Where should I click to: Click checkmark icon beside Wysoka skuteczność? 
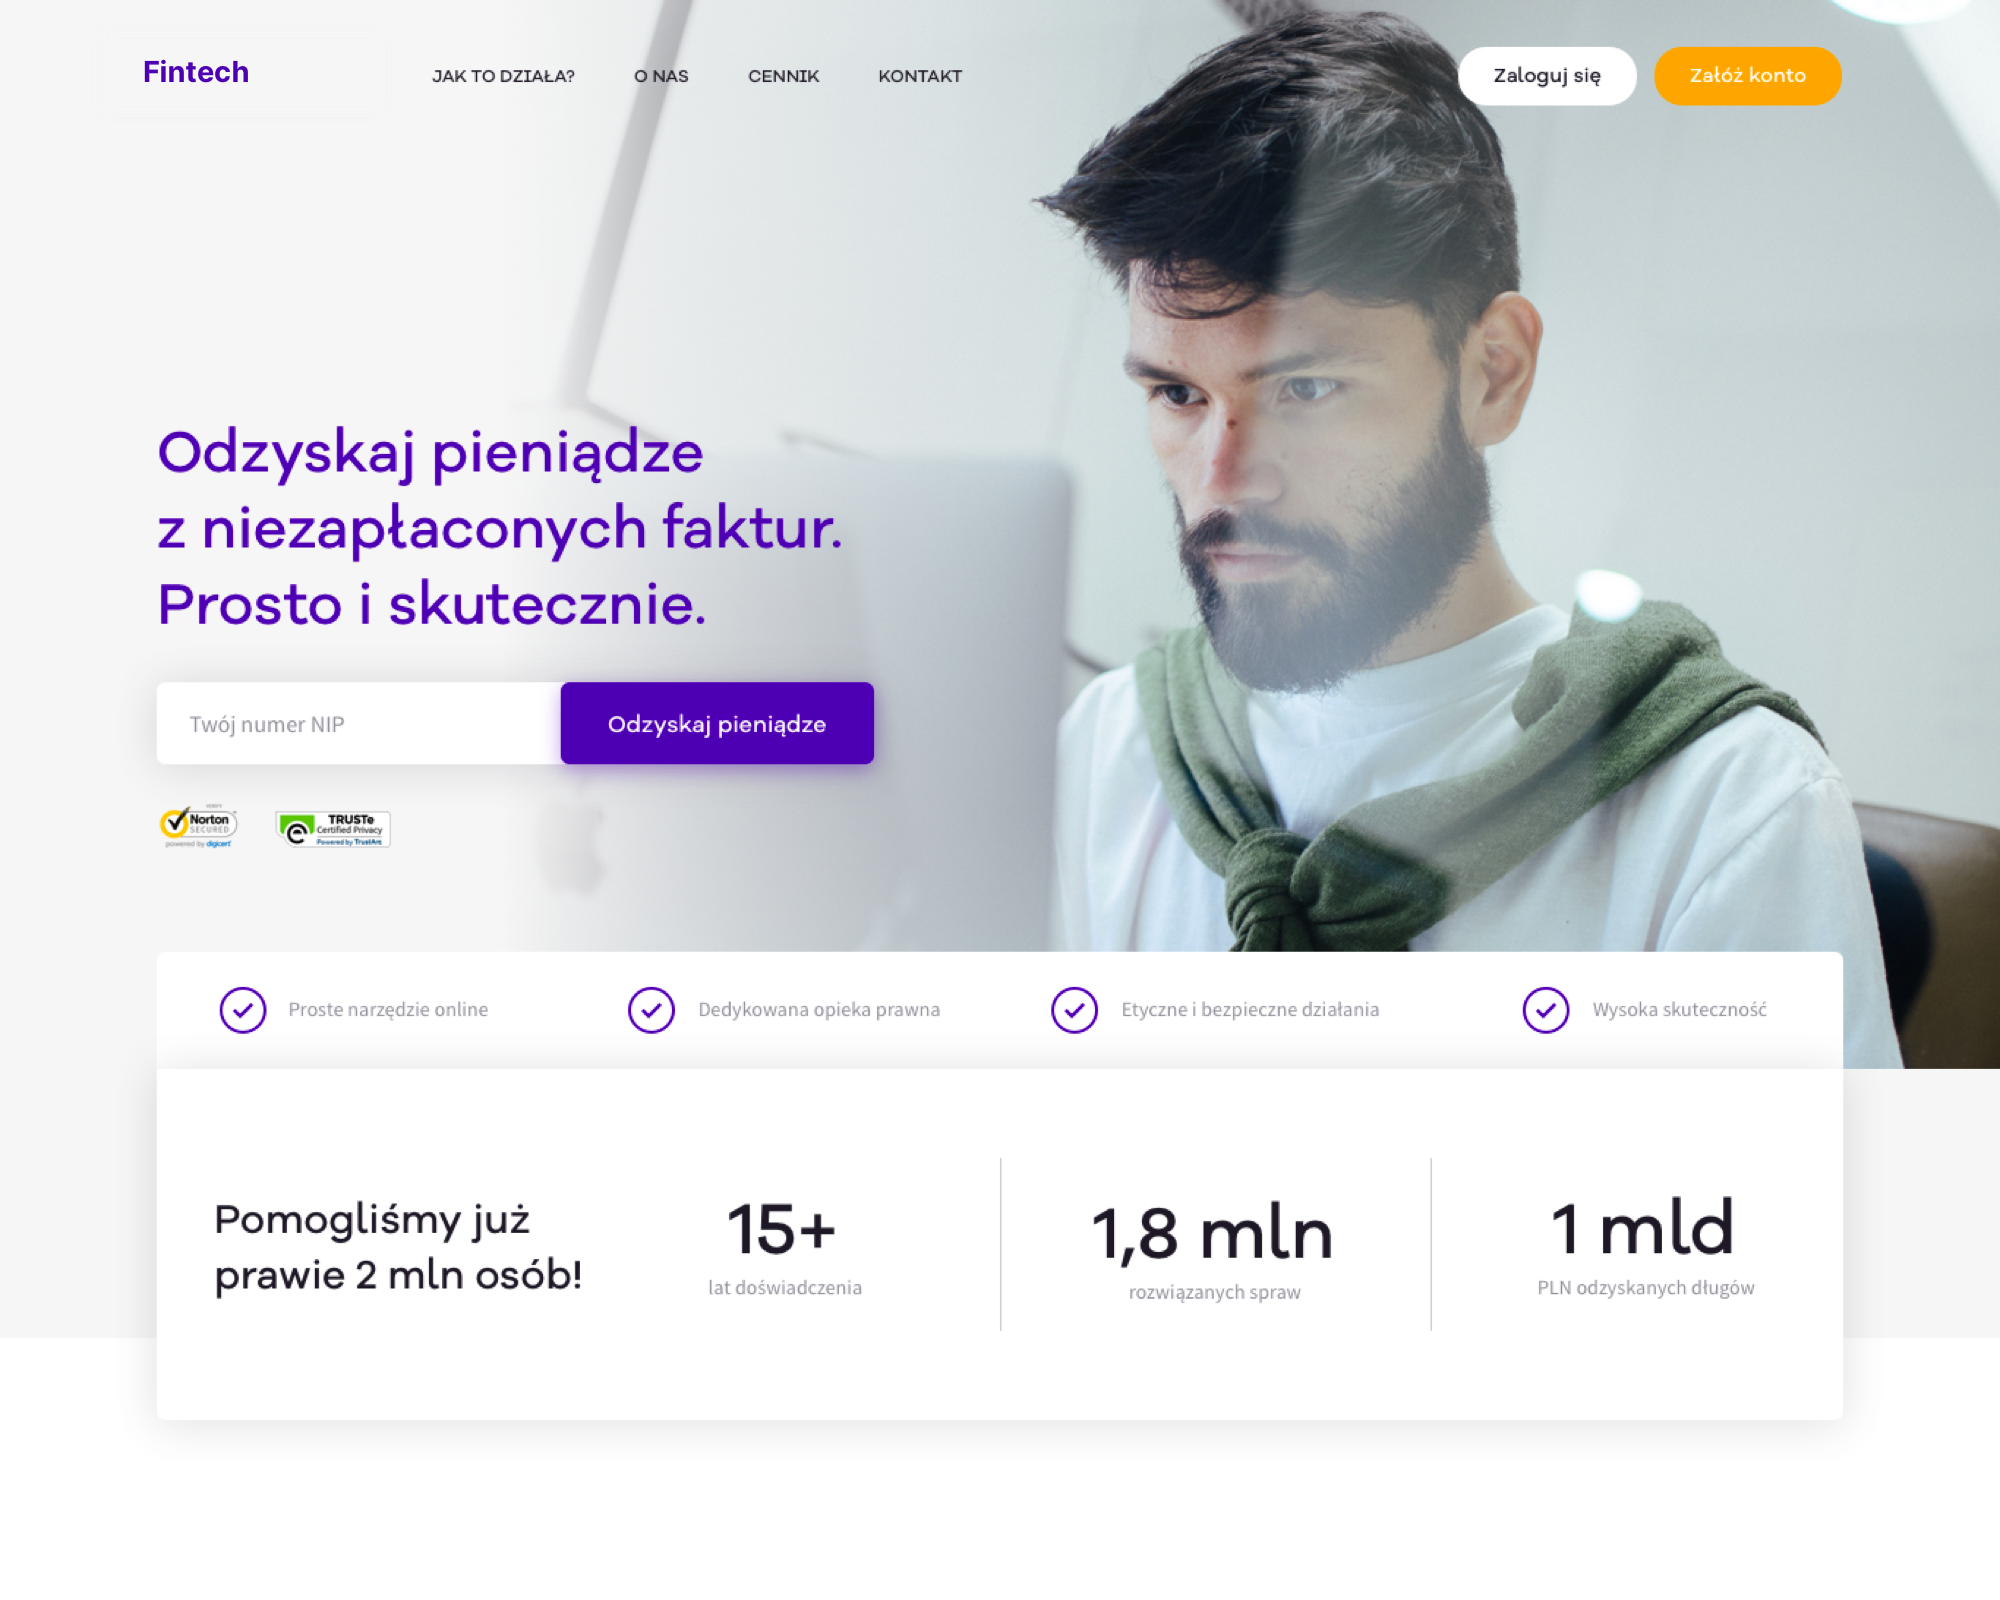1545,1010
